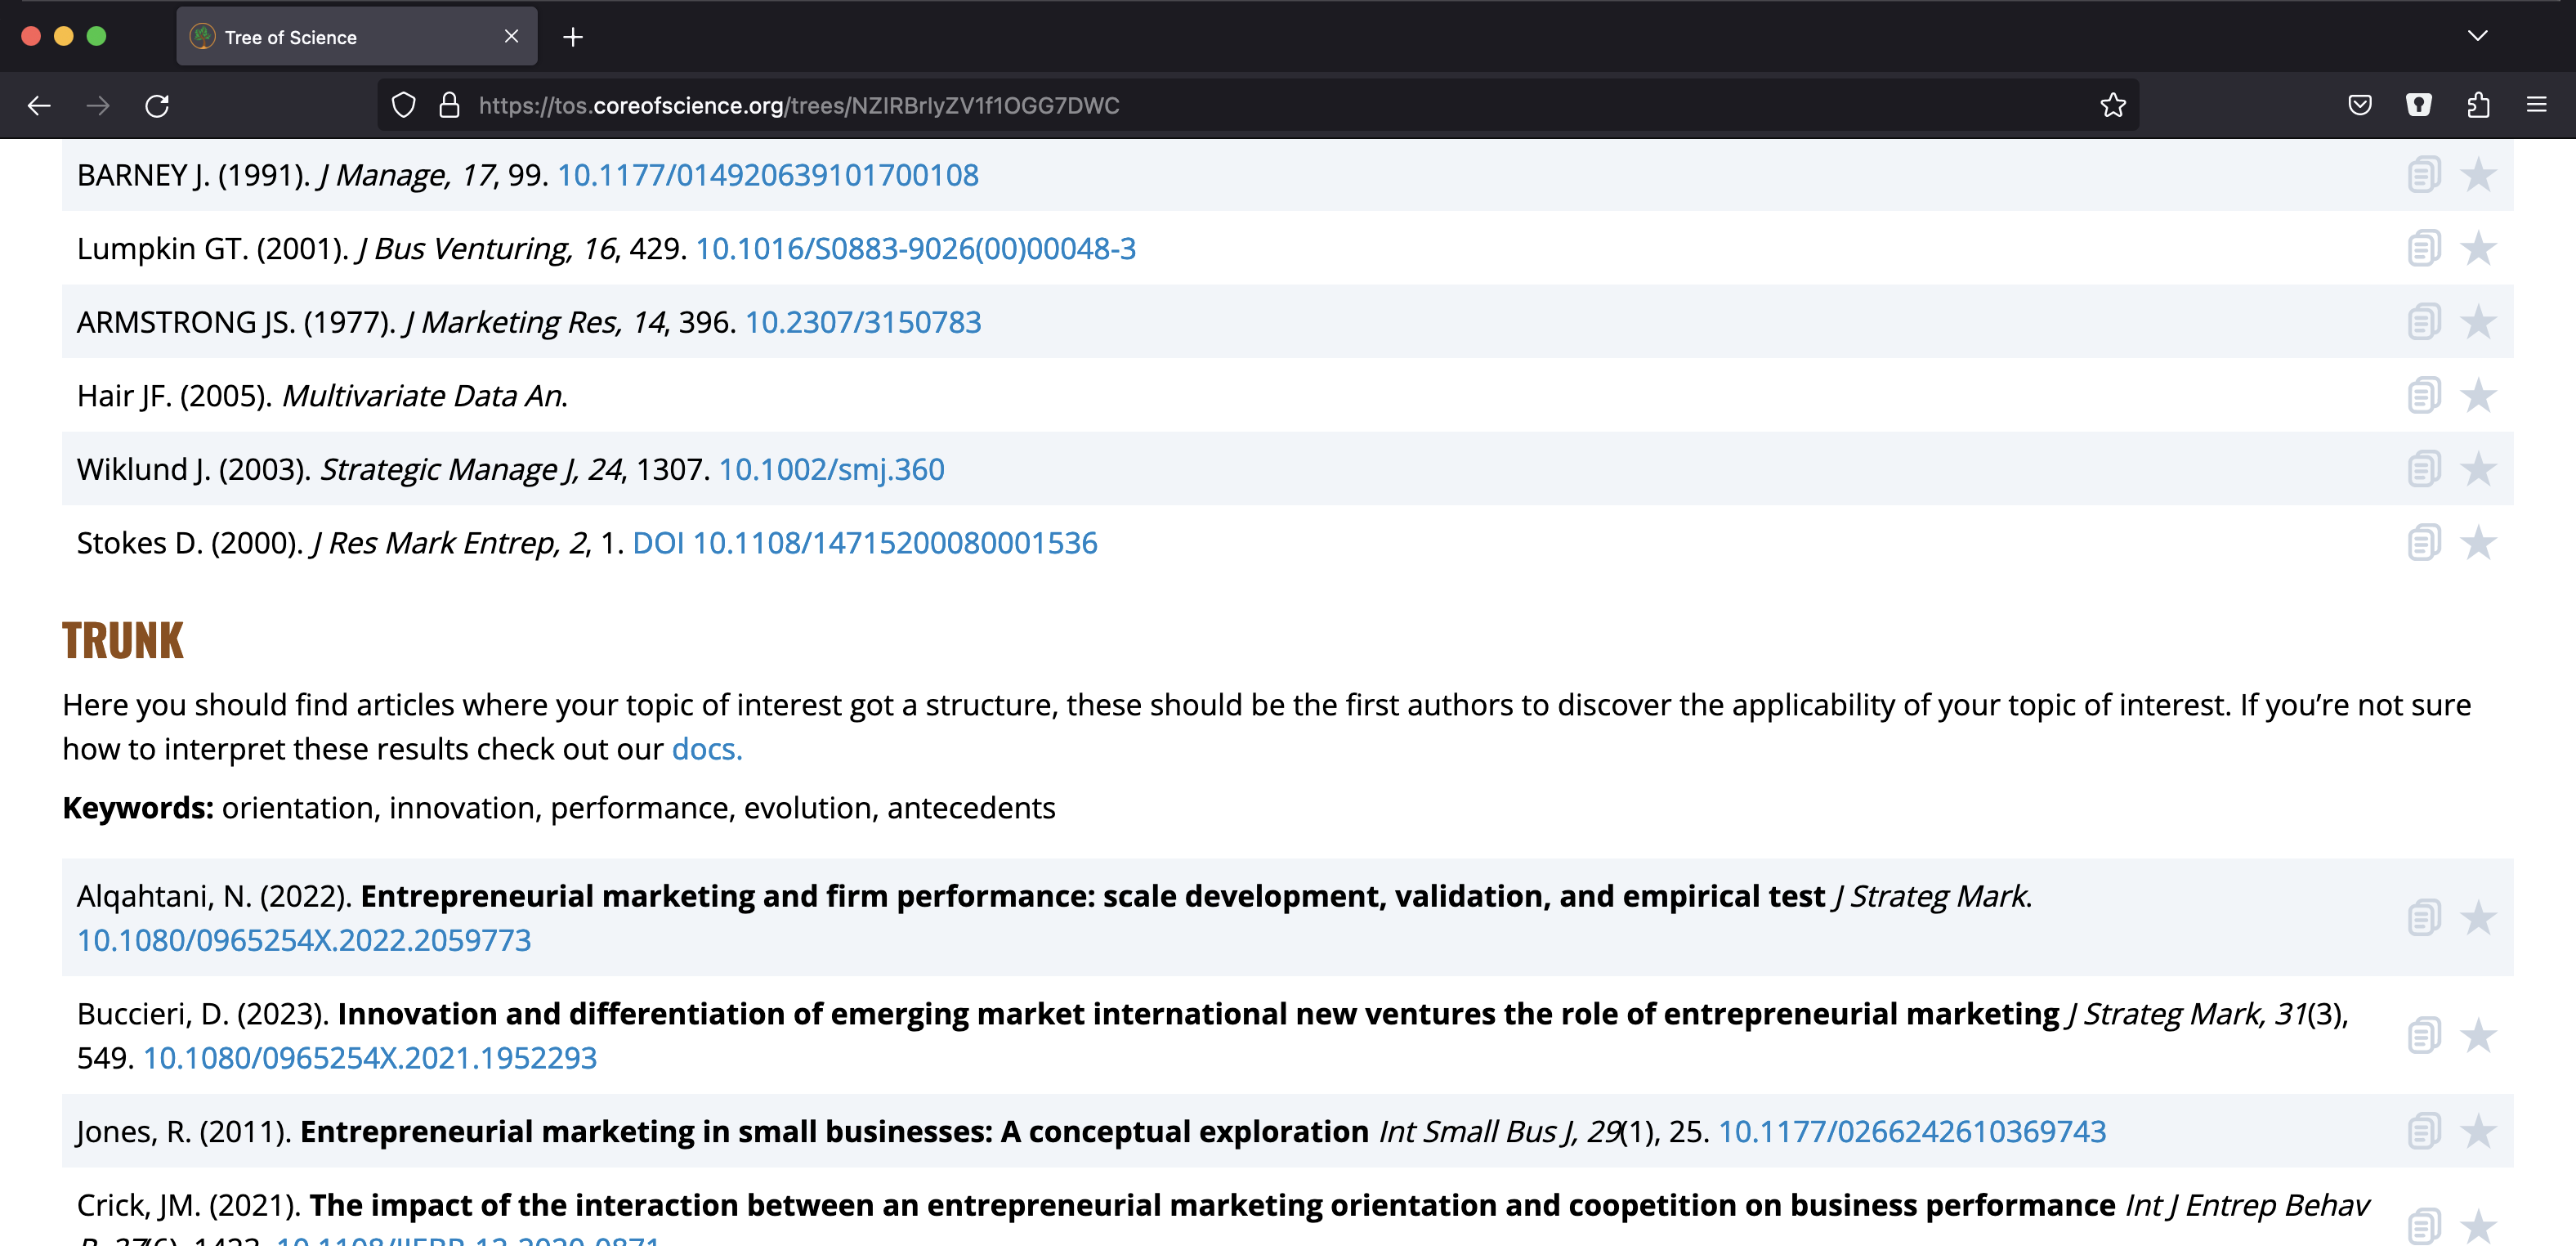Copy the BARNEY J. 1991 citation
Image resolution: width=2576 pixels, height=1246 pixels.
click(x=2423, y=175)
